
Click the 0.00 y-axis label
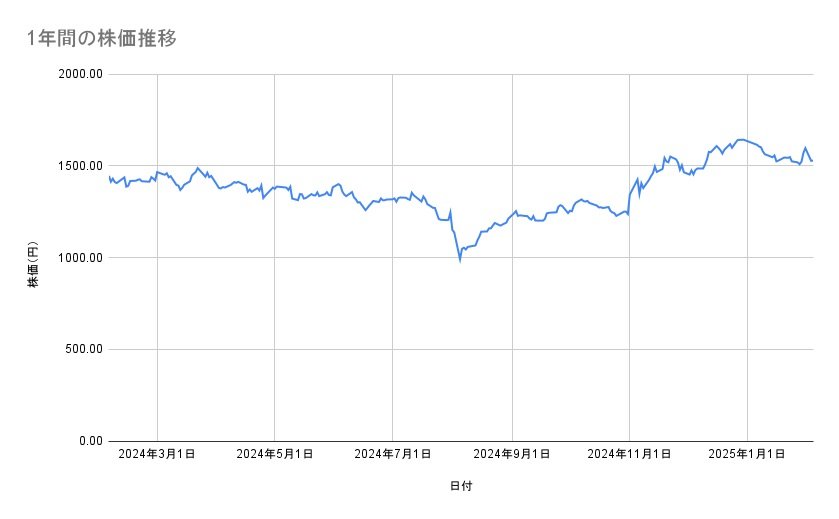[88, 441]
